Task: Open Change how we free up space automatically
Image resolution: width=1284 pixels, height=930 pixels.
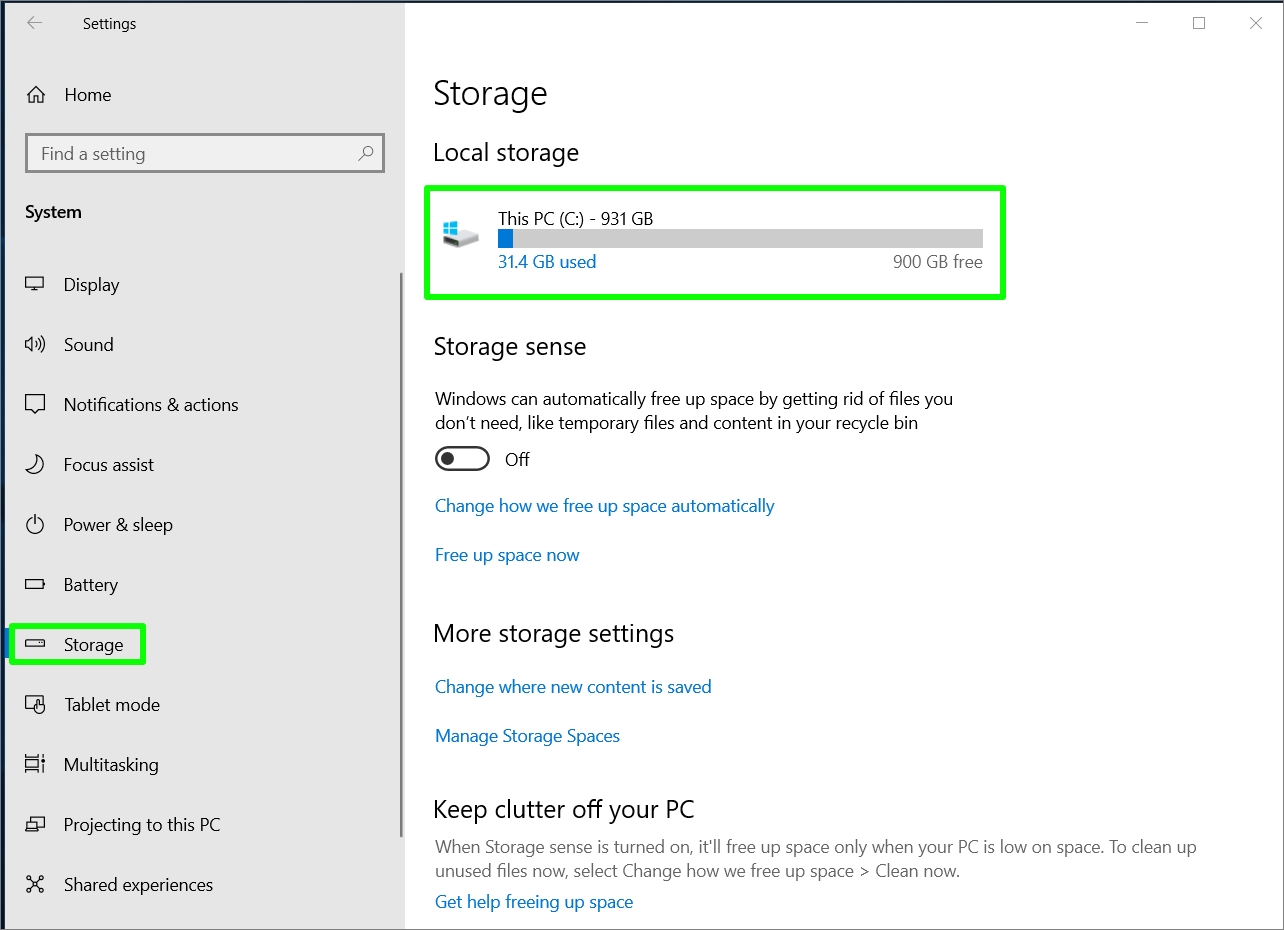Action: [x=605, y=506]
